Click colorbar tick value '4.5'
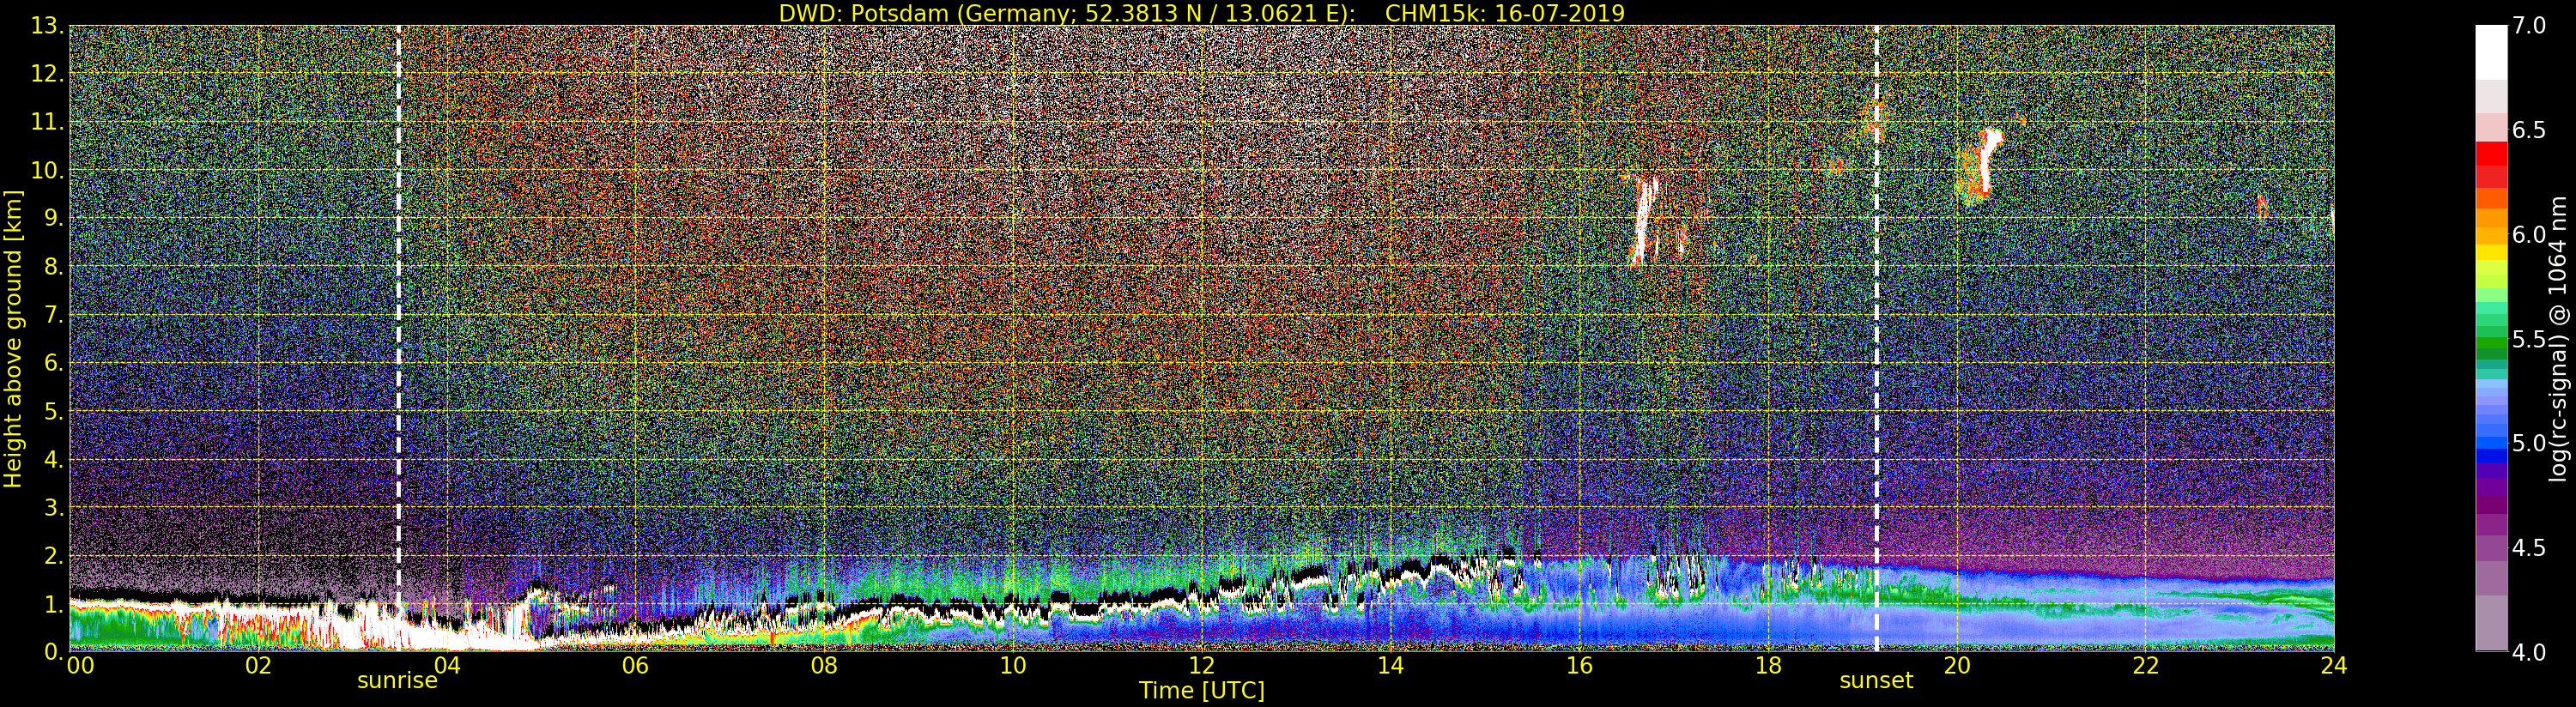The image size is (2576, 707). point(2529,547)
